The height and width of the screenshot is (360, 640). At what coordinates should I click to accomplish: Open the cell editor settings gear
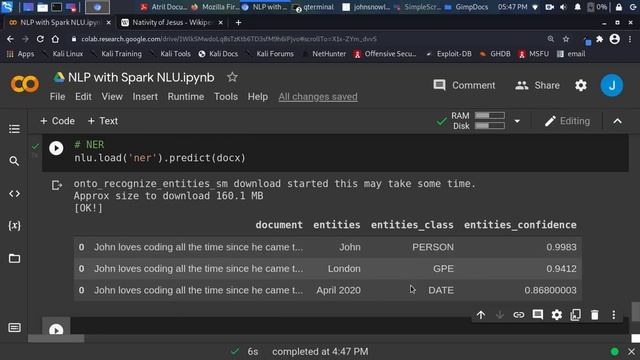click(557, 315)
